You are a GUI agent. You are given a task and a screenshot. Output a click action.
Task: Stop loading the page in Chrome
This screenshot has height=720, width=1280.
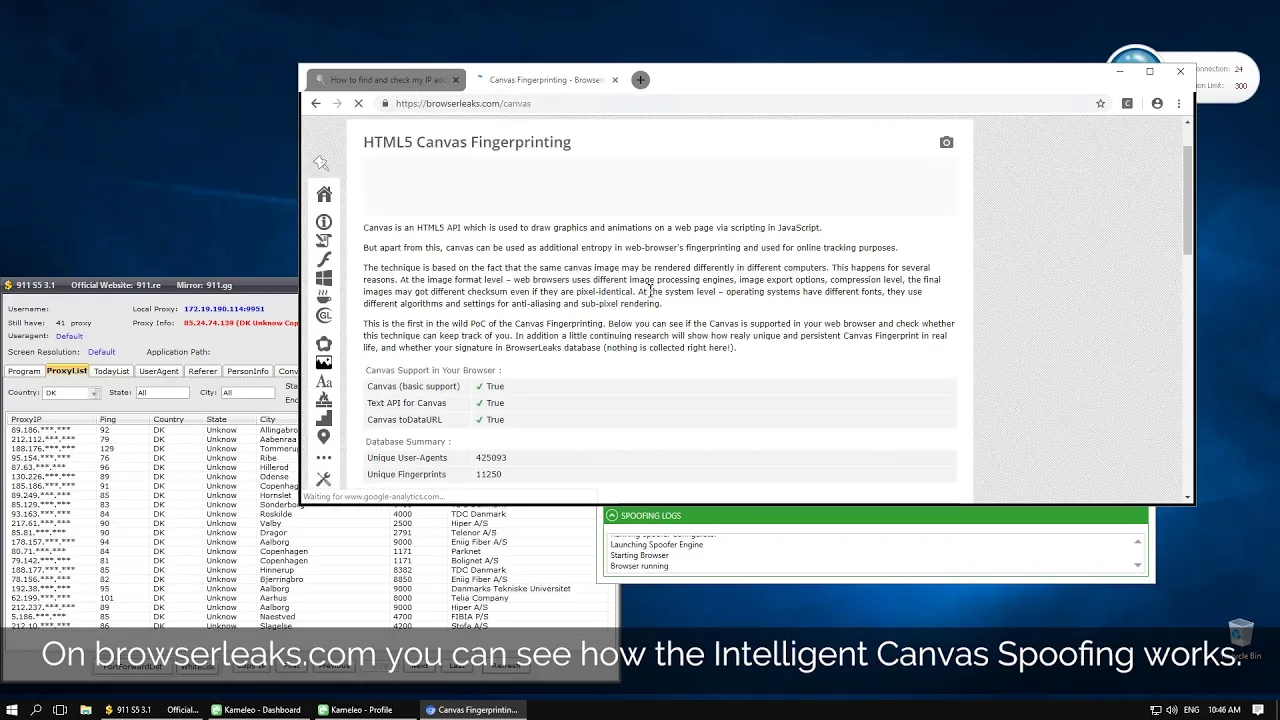pyautogui.click(x=358, y=103)
